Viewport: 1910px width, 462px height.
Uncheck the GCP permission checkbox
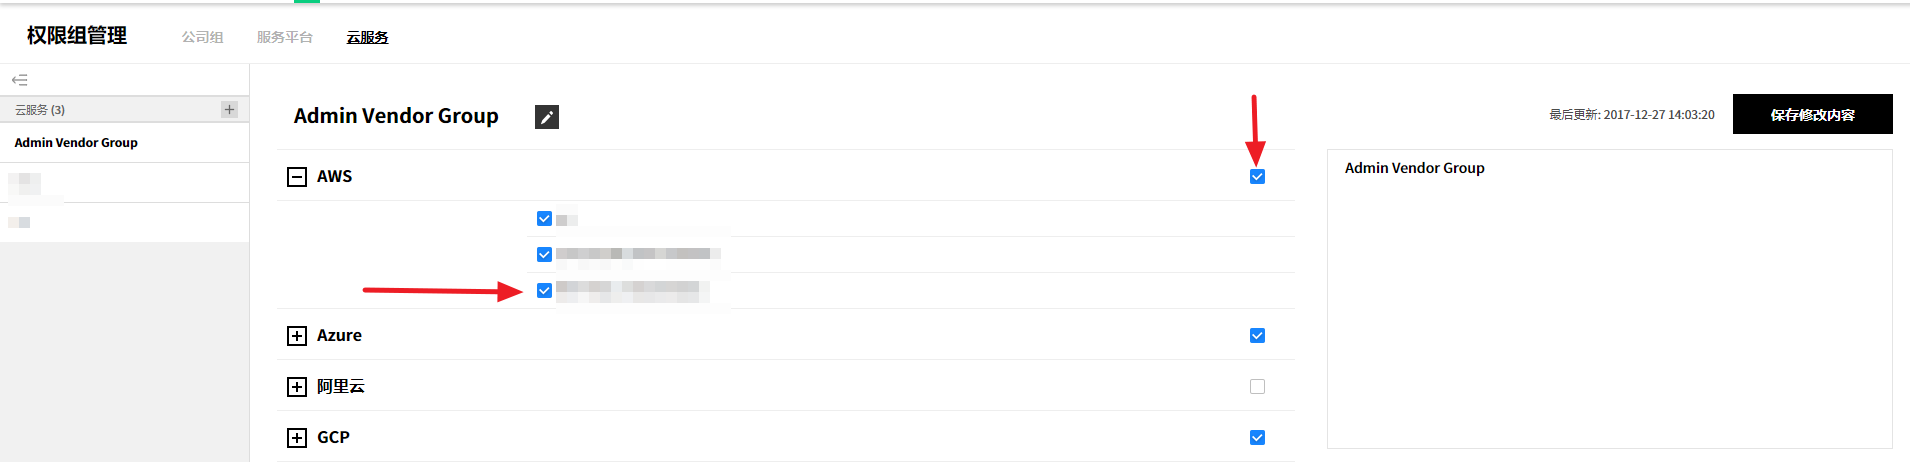[1257, 438]
